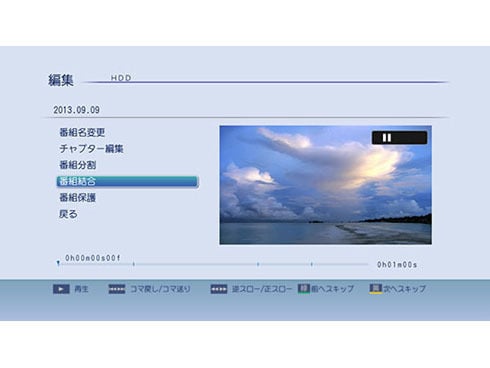This screenshot has height=368, width=490.
Task: Select the highlighted 番組結合 item
Action: pos(128,182)
